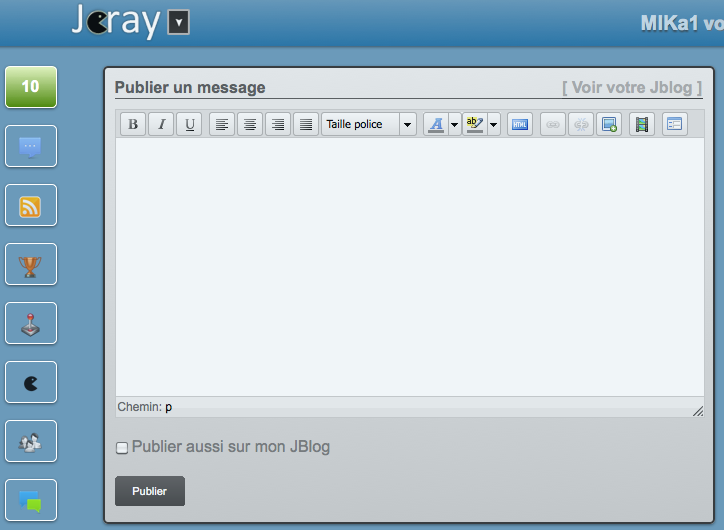Enable 'Publier aussi sur mon JBlog'
The height and width of the screenshot is (530, 724).
(x=122, y=448)
